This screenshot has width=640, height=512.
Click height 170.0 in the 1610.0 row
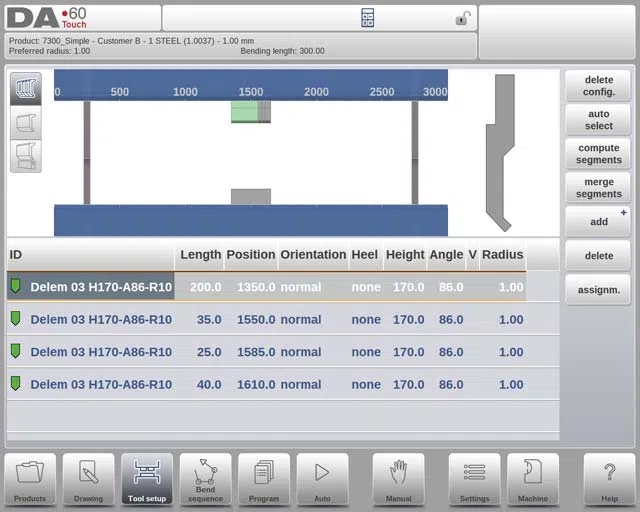[408, 384]
